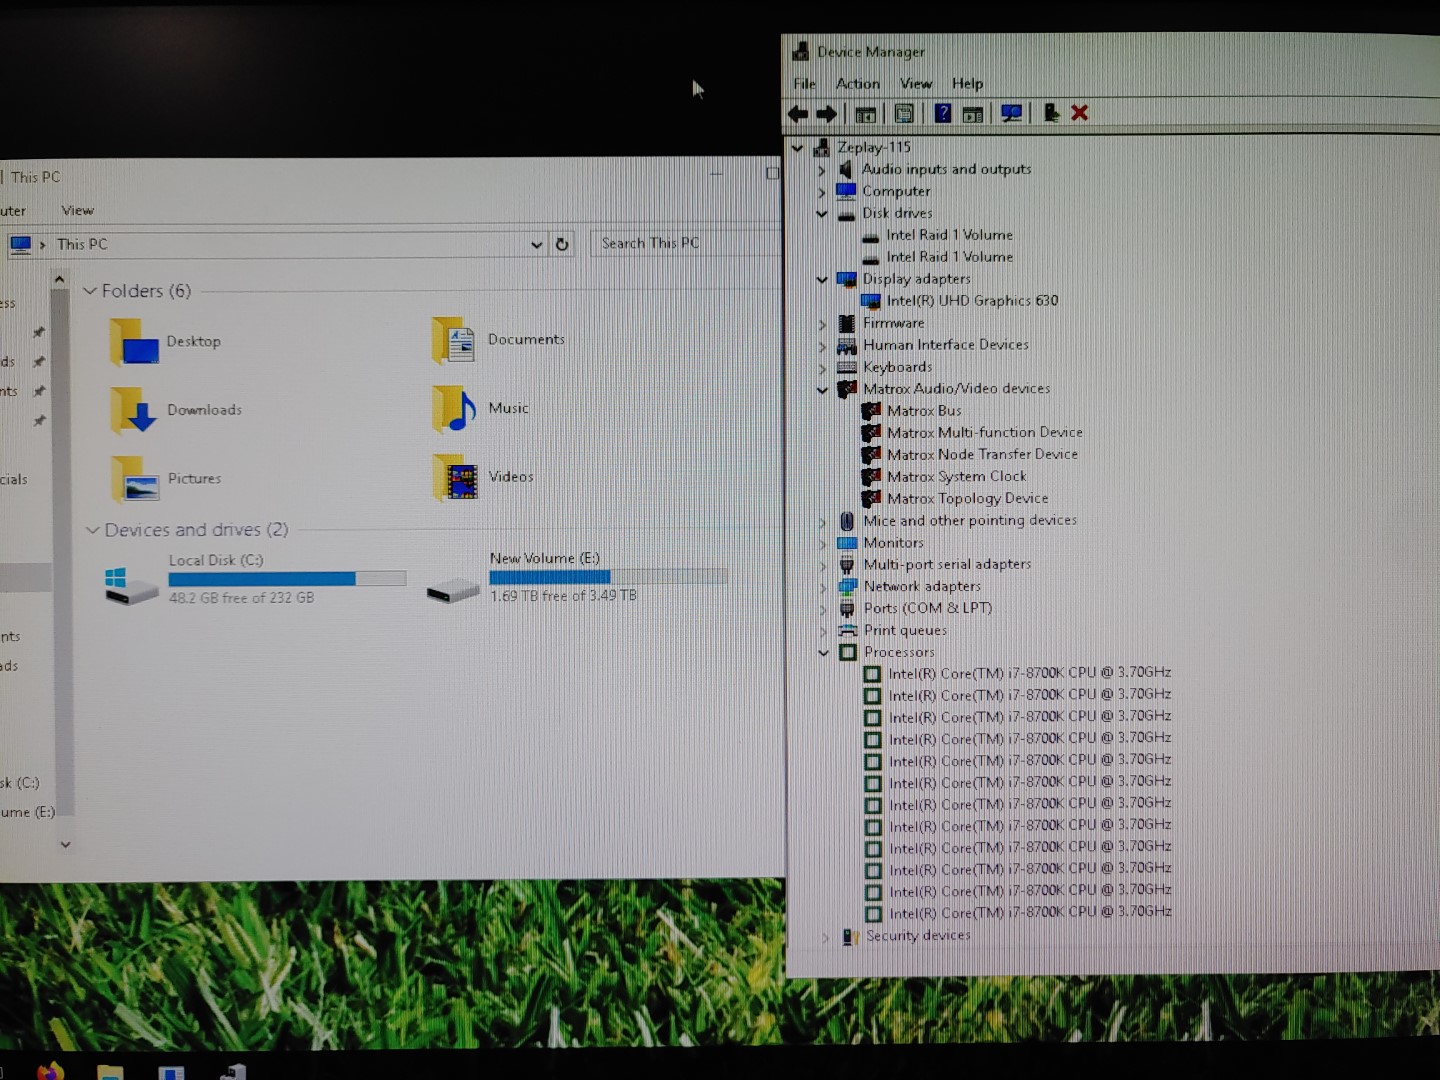
Task: Select the Matrox Node Transfer Device entry
Action: (981, 454)
